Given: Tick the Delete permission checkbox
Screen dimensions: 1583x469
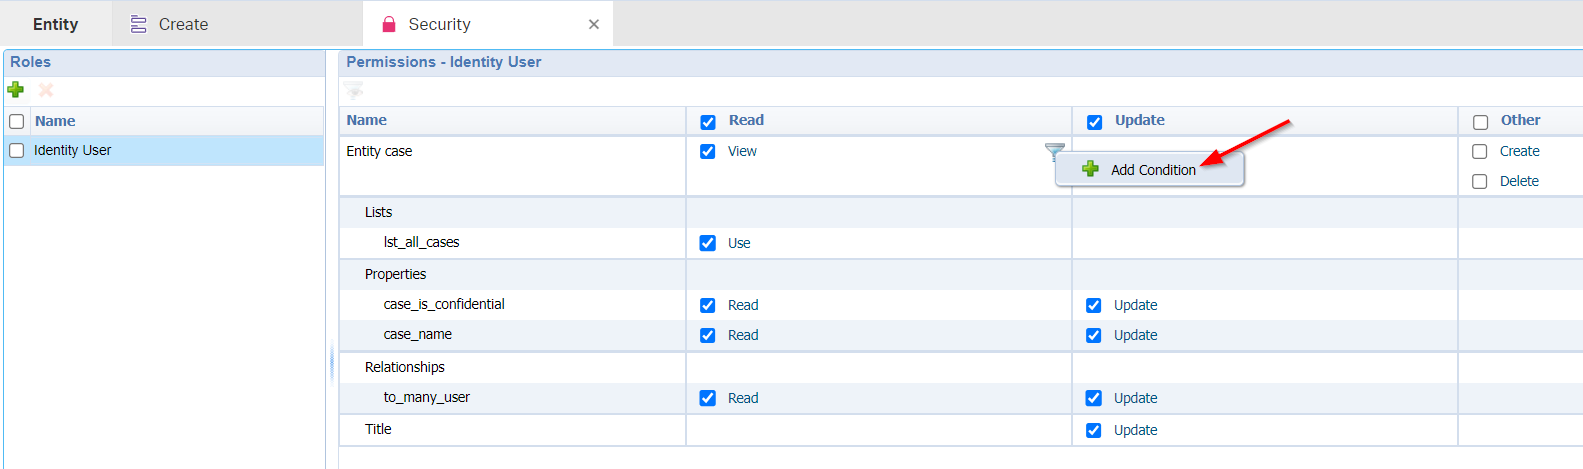Looking at the screenshot, I should pyautogui.click(x=1480, y=182).
